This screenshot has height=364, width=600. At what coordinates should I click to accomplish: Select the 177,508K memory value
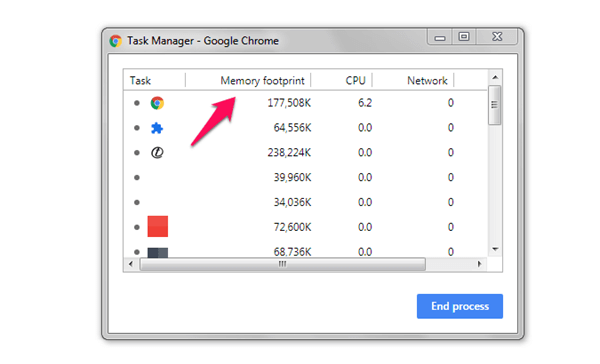[x=289, y=103]
